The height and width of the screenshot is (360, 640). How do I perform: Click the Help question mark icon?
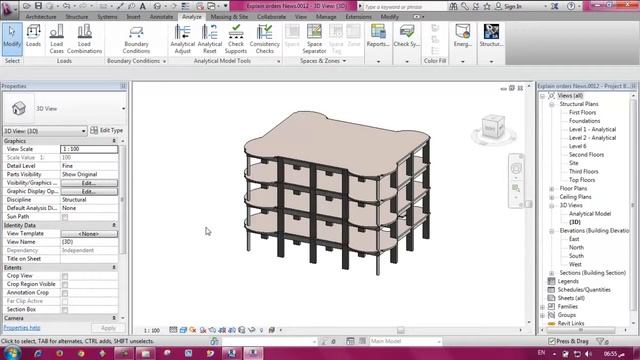(571, 6)
